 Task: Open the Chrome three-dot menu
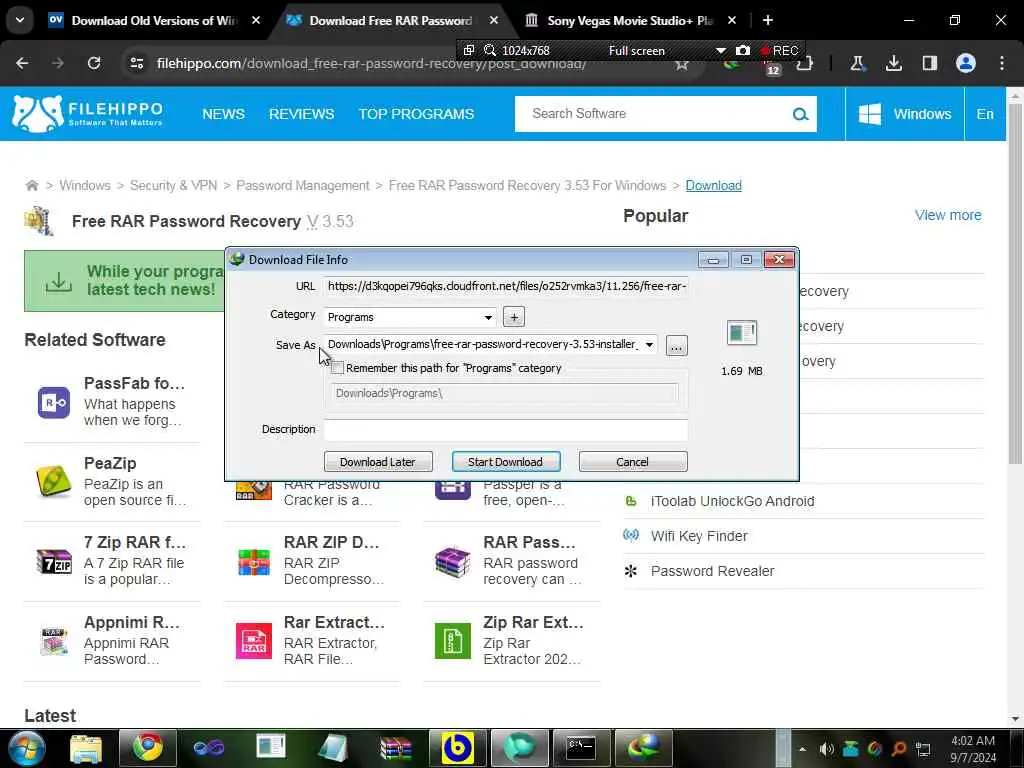click(x=1002, y=63)
